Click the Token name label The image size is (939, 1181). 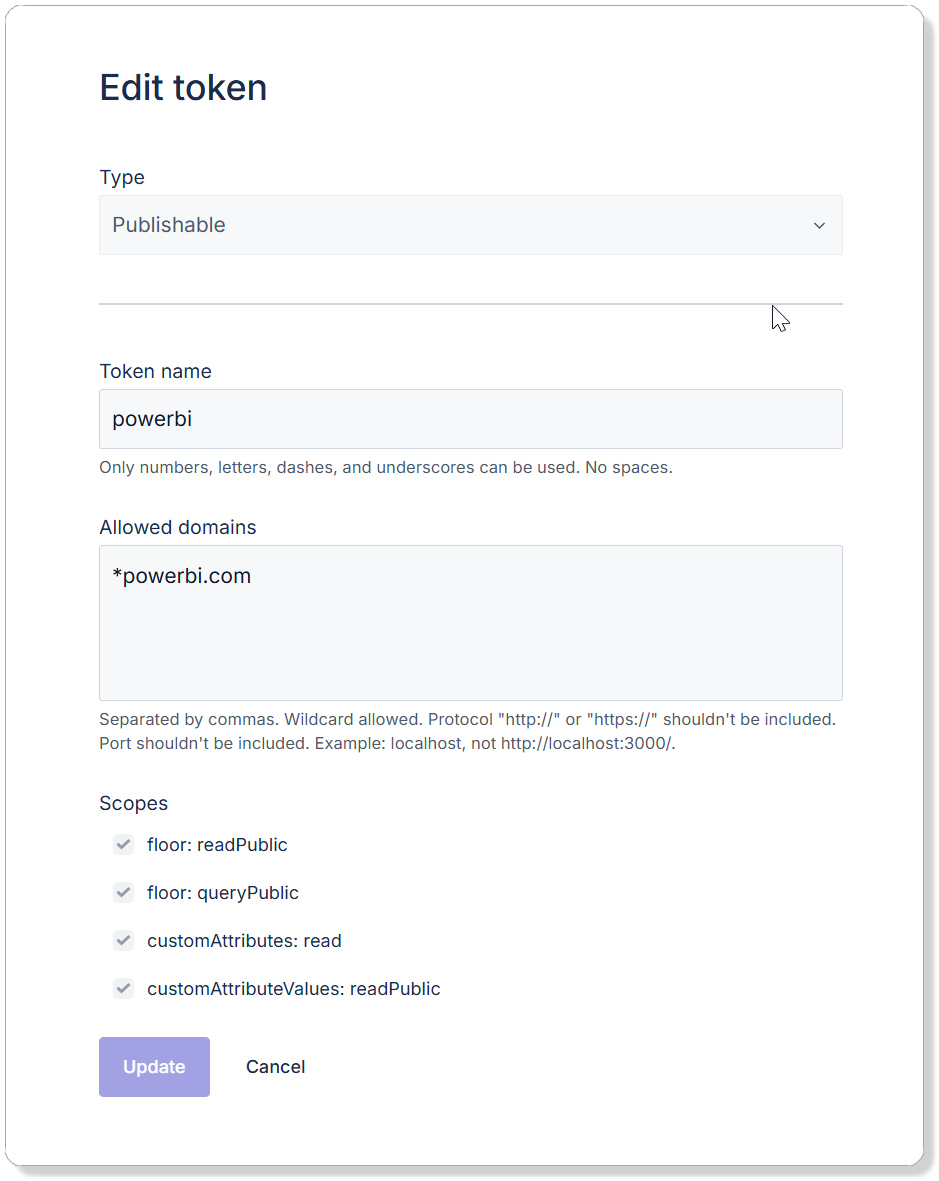pyautogui.click(x=155, y=371)
